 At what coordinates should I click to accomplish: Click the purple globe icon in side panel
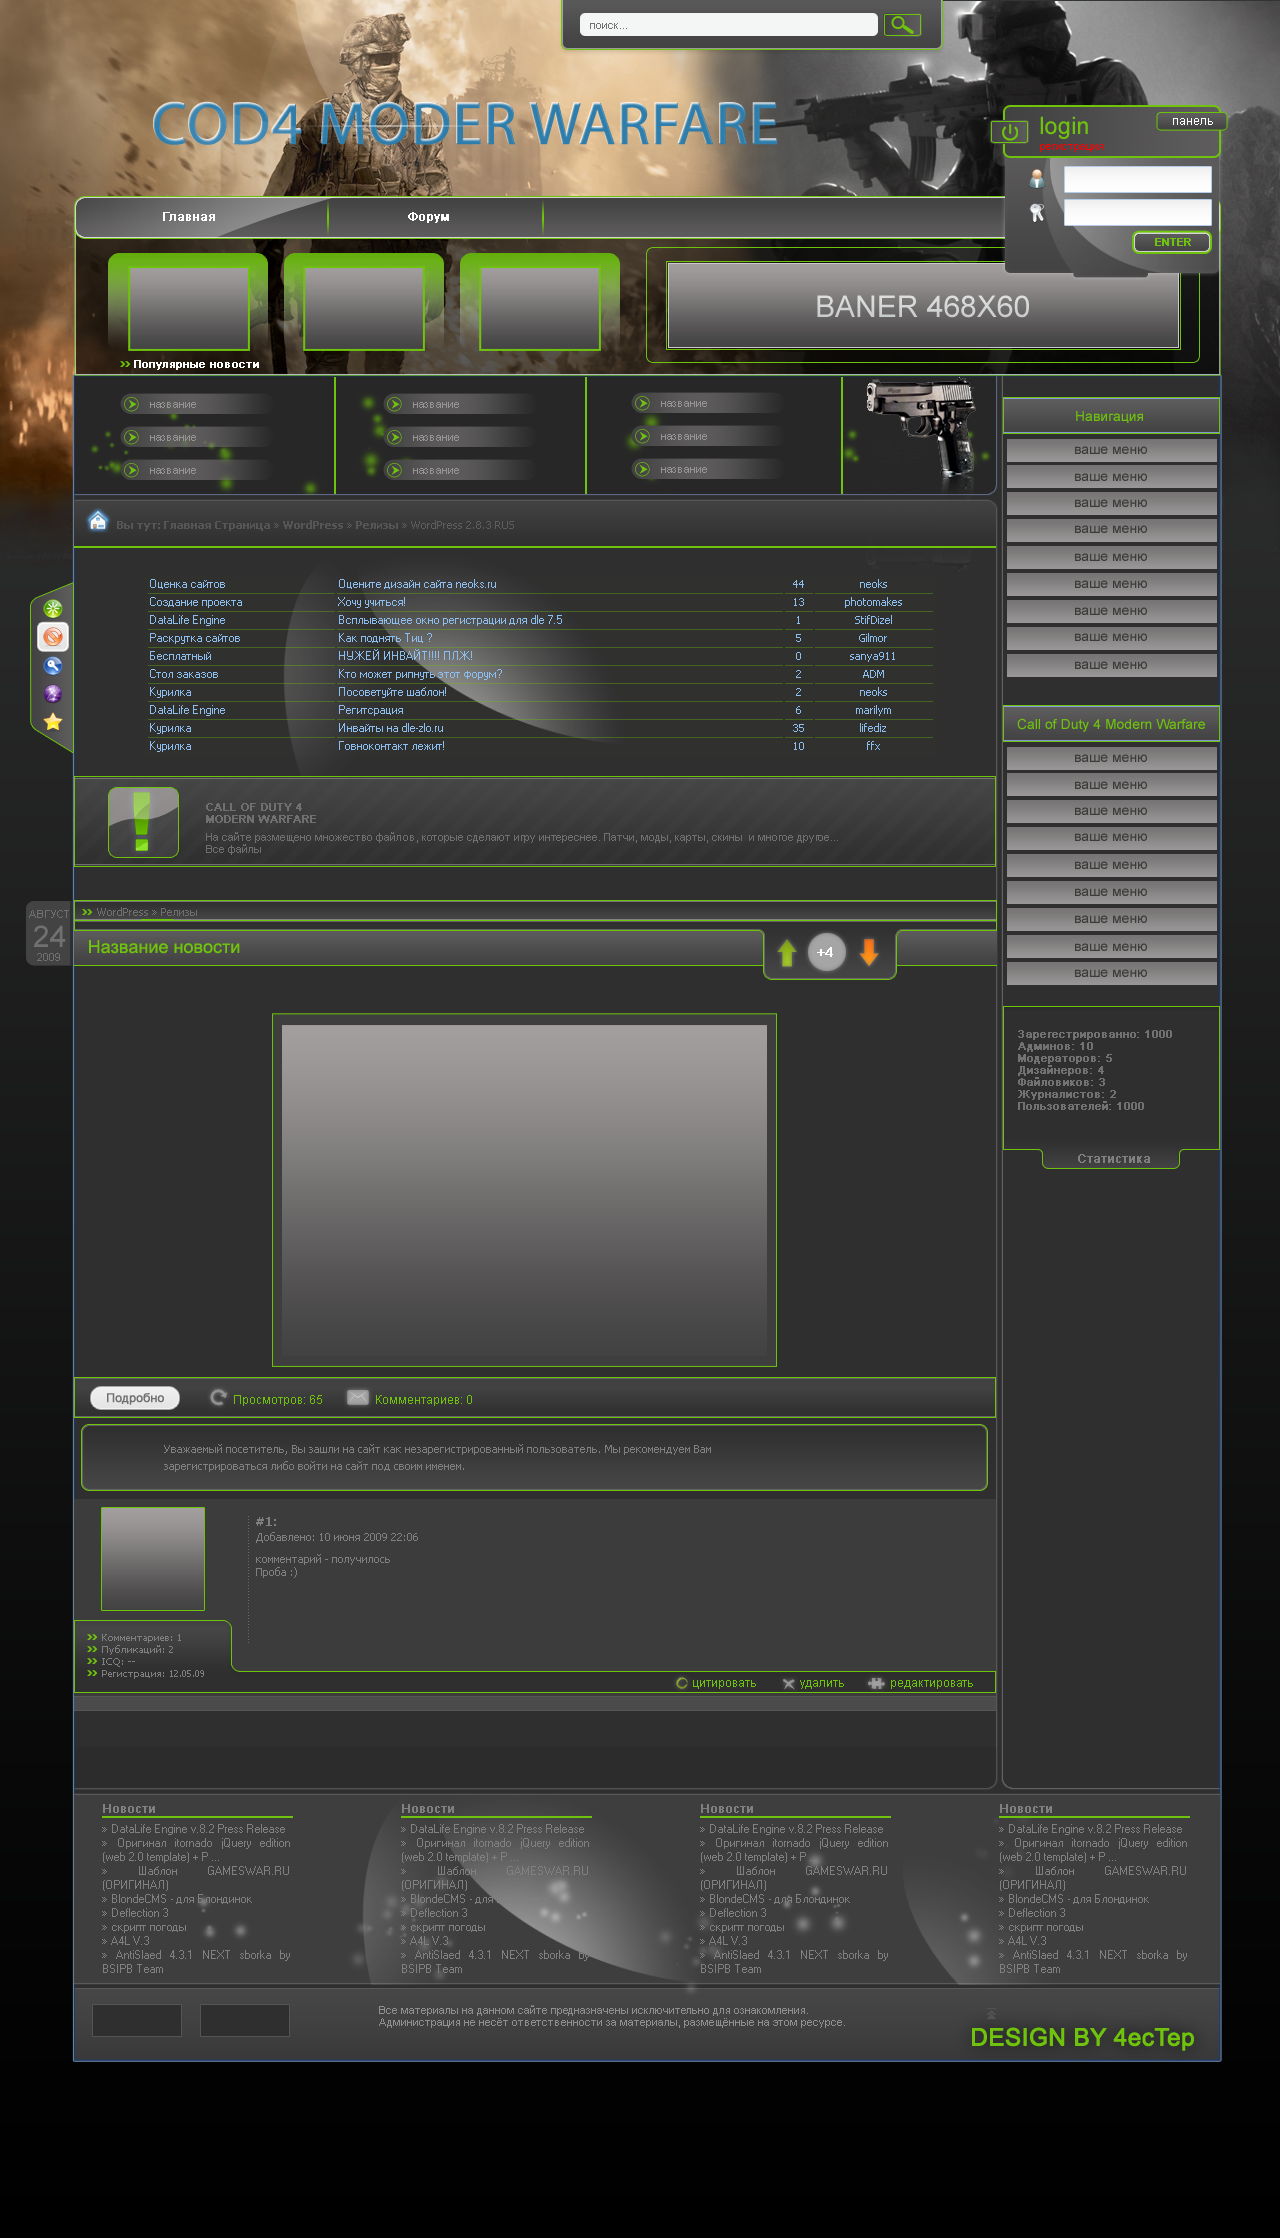pyautogui.click(x=53, y=694)
